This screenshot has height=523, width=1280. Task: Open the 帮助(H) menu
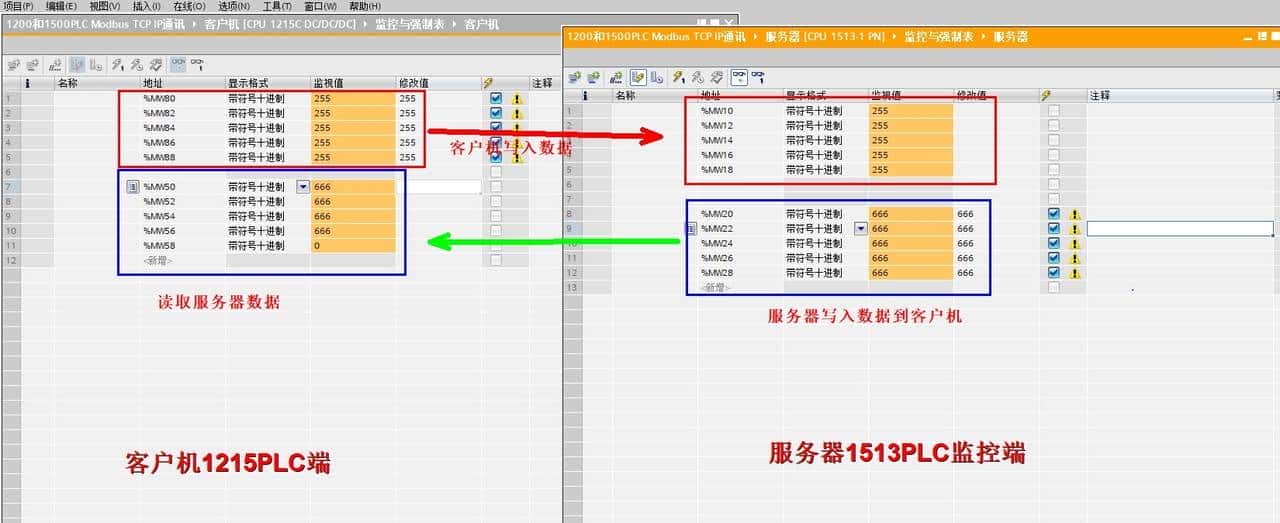pyautogui.click(x=364, y=6)
